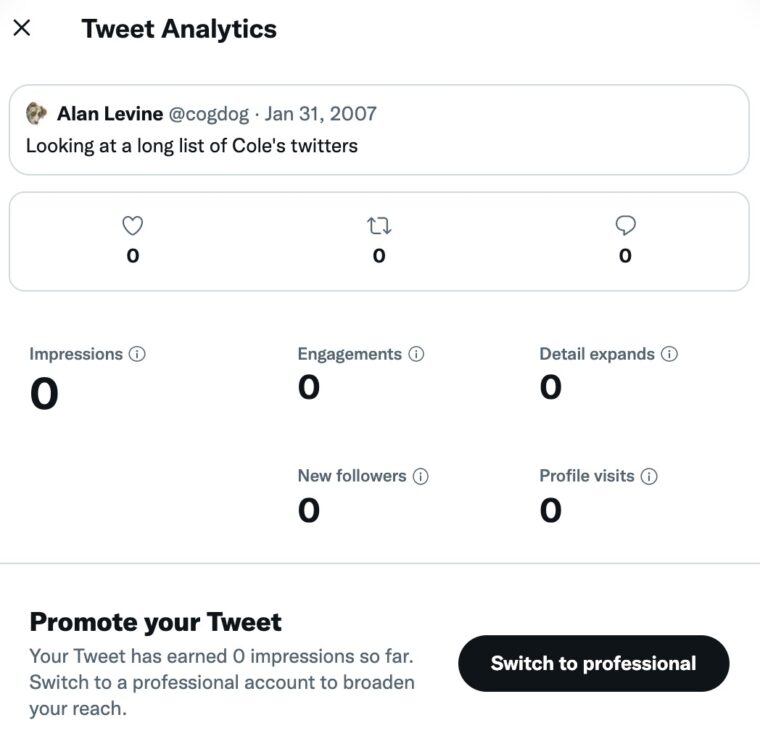The height and width of the screenshot is (744, 760).
Task: Click the Switch to professional button
Action: click(x=593, y=663)
